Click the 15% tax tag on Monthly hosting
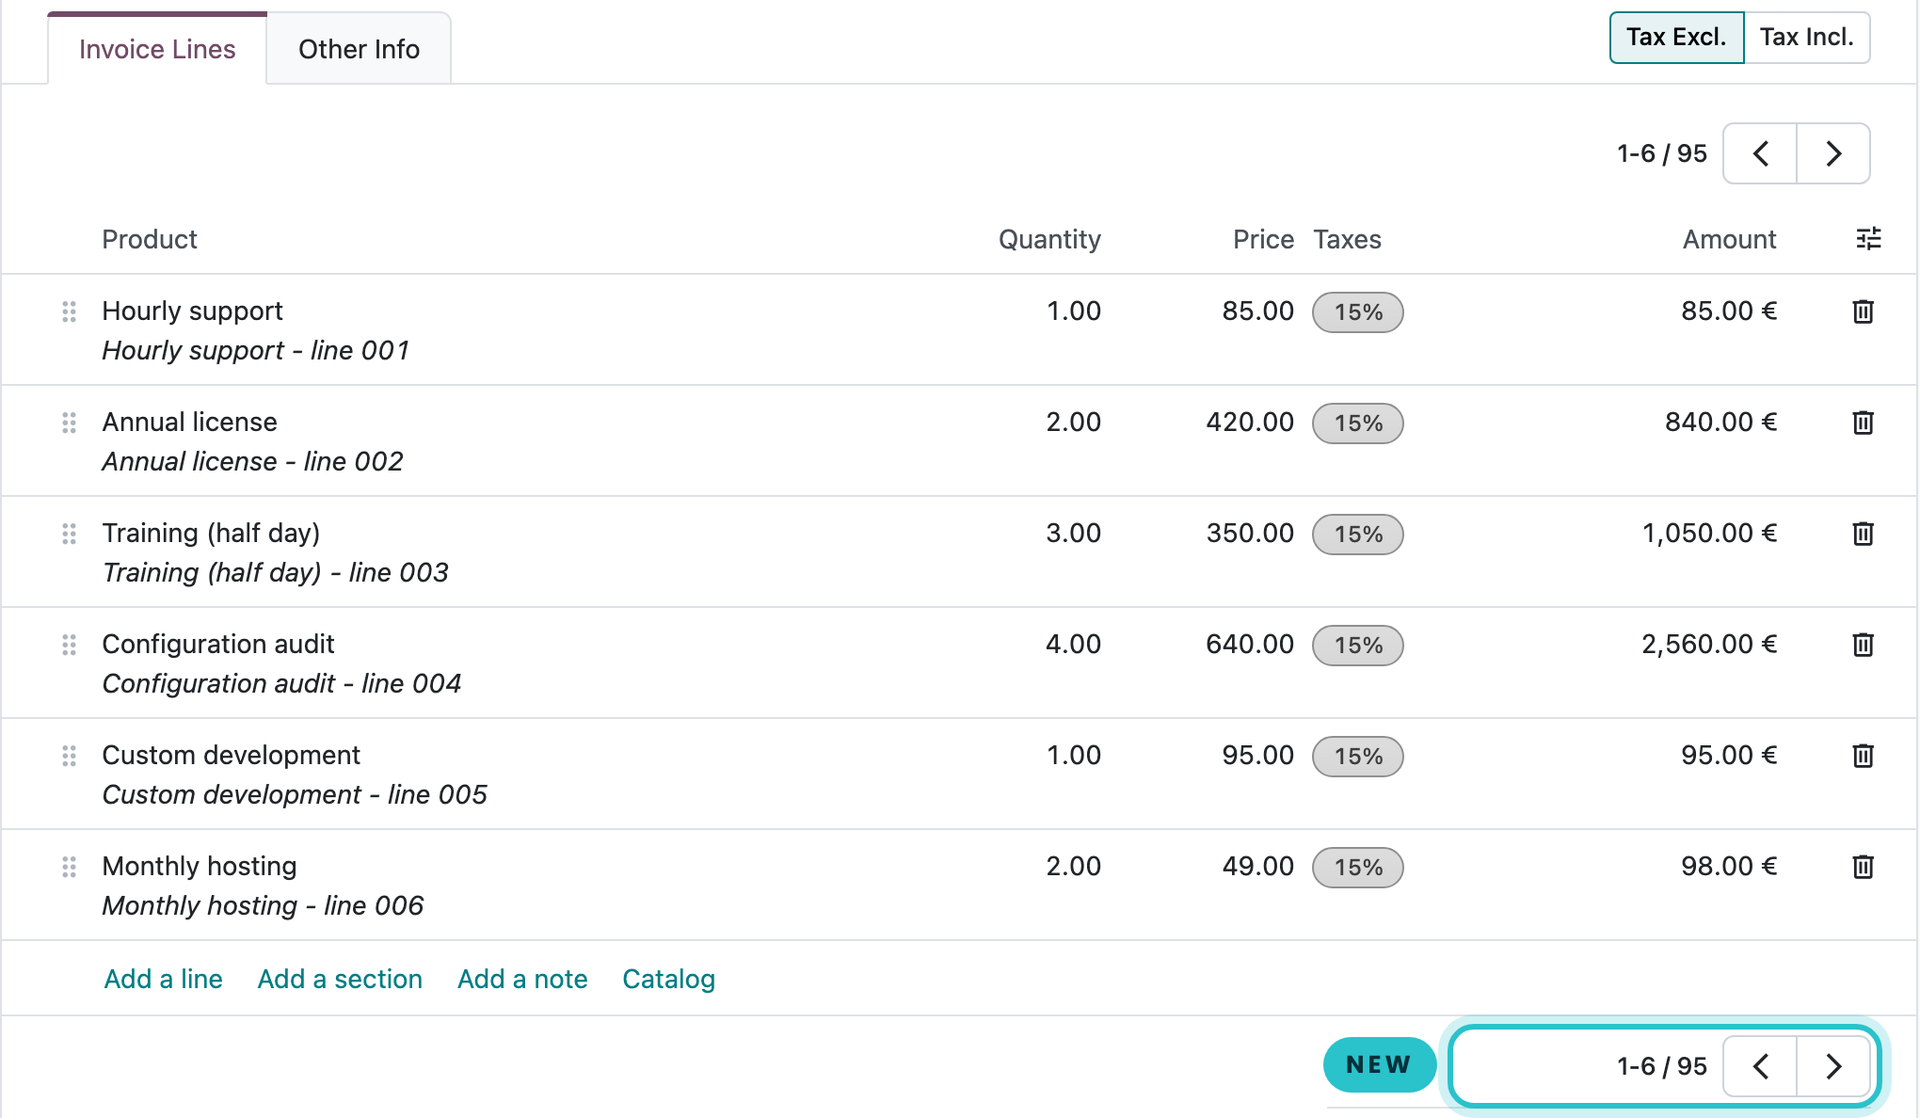This screenshot has height=1118, width=1920. [x=1358, y=867]
